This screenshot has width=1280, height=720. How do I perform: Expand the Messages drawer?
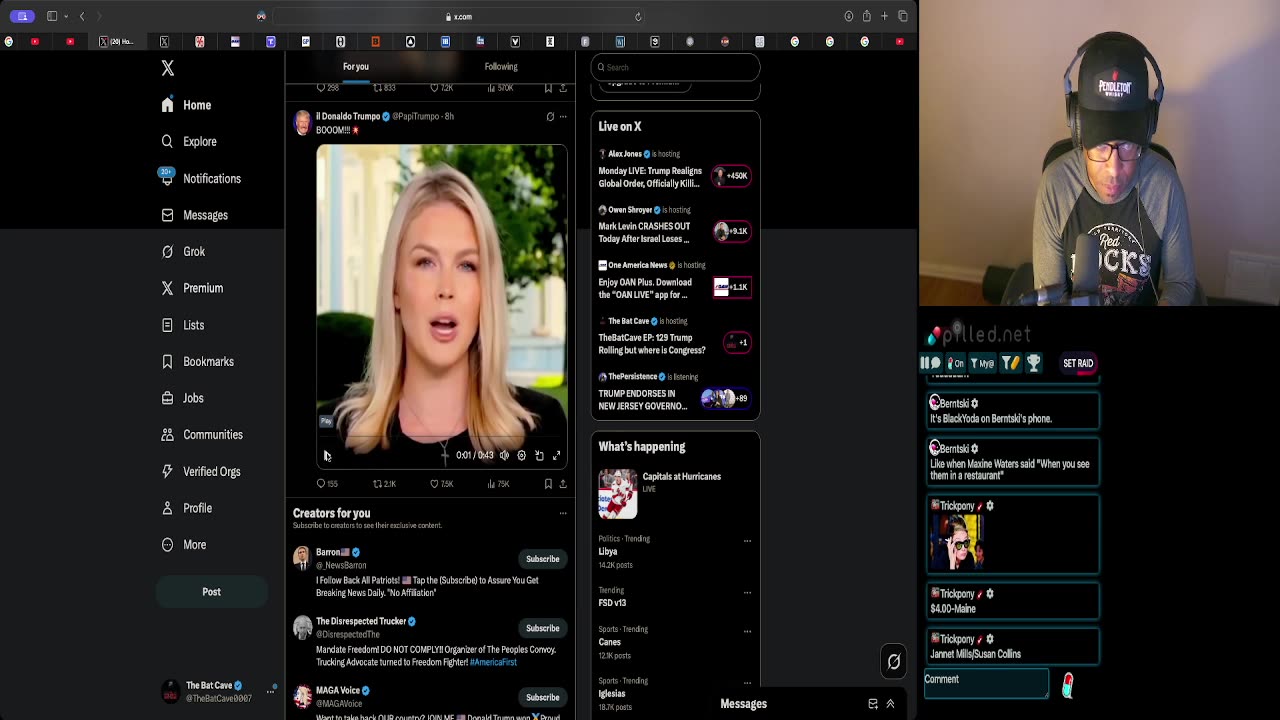point(890,704)
